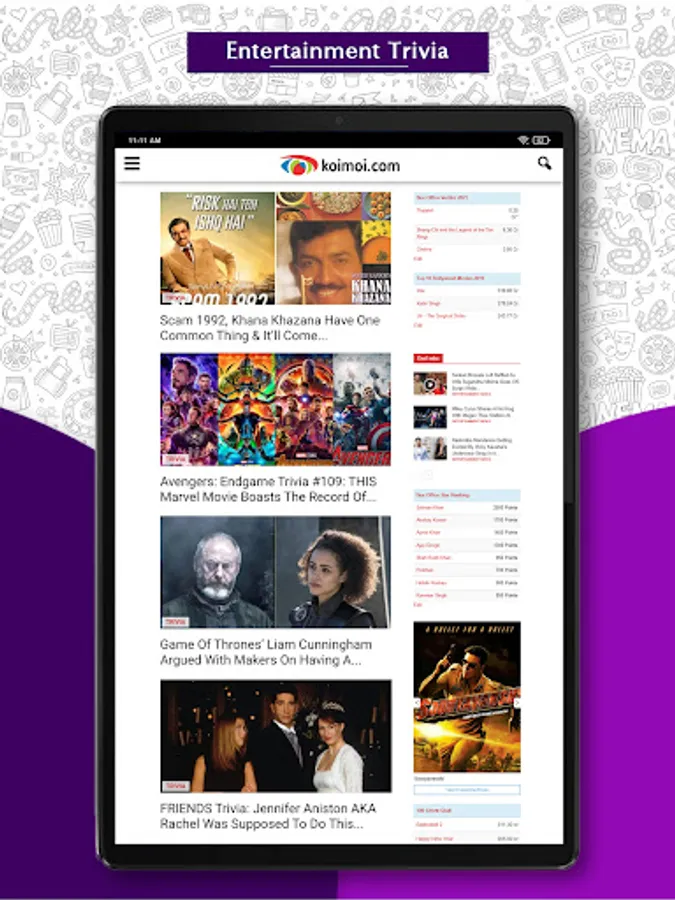Select Salman Khan in Star Ranking
Viewport: 675px width, 900px height.
(467, 507)
